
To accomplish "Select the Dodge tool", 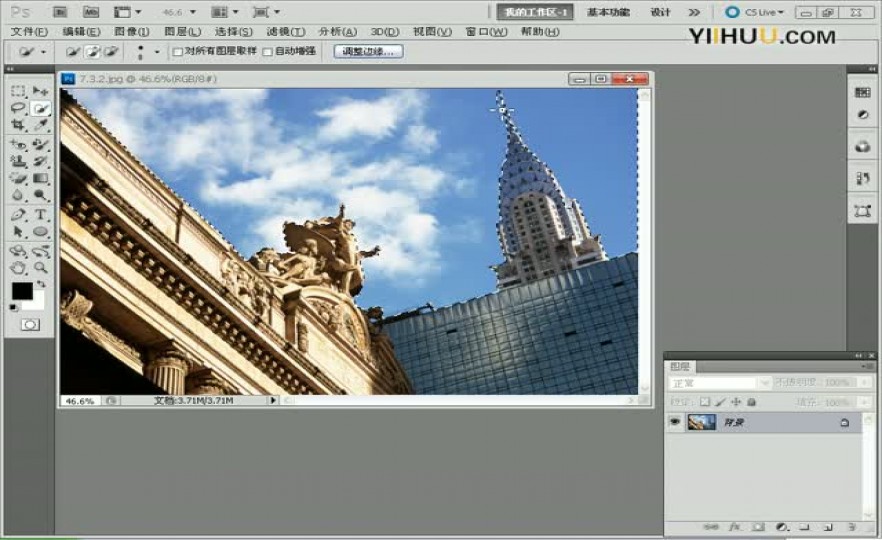I will coord(40,195).
